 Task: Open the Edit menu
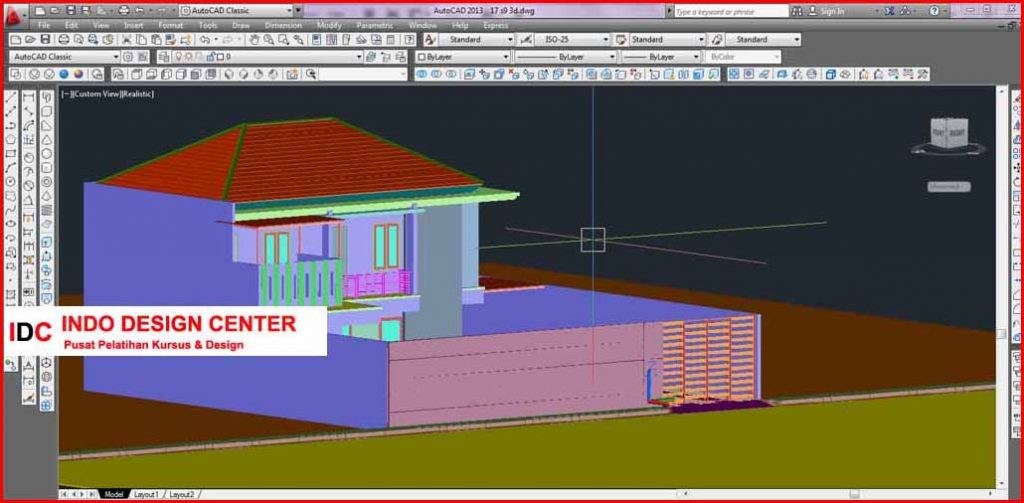71,25
